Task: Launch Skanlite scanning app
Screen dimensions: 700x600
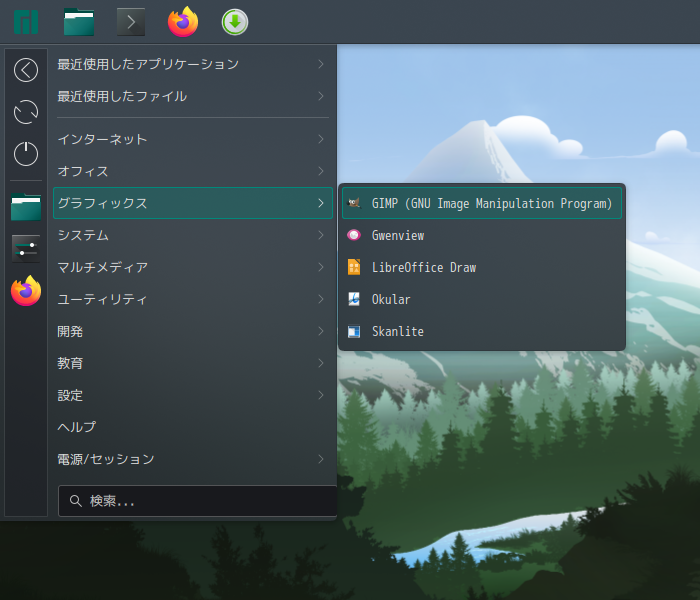Action: tap(482, 331)
